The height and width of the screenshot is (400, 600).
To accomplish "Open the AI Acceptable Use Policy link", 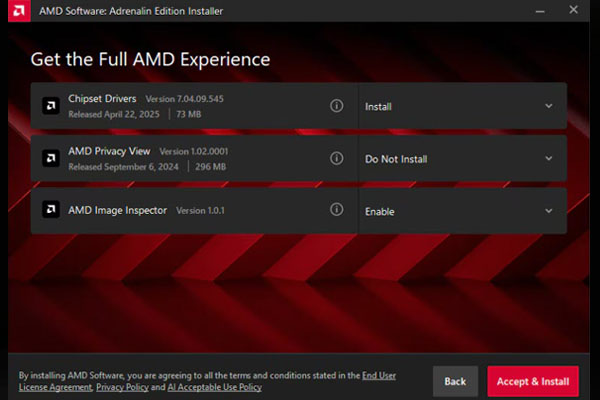I will coord(217,387).
